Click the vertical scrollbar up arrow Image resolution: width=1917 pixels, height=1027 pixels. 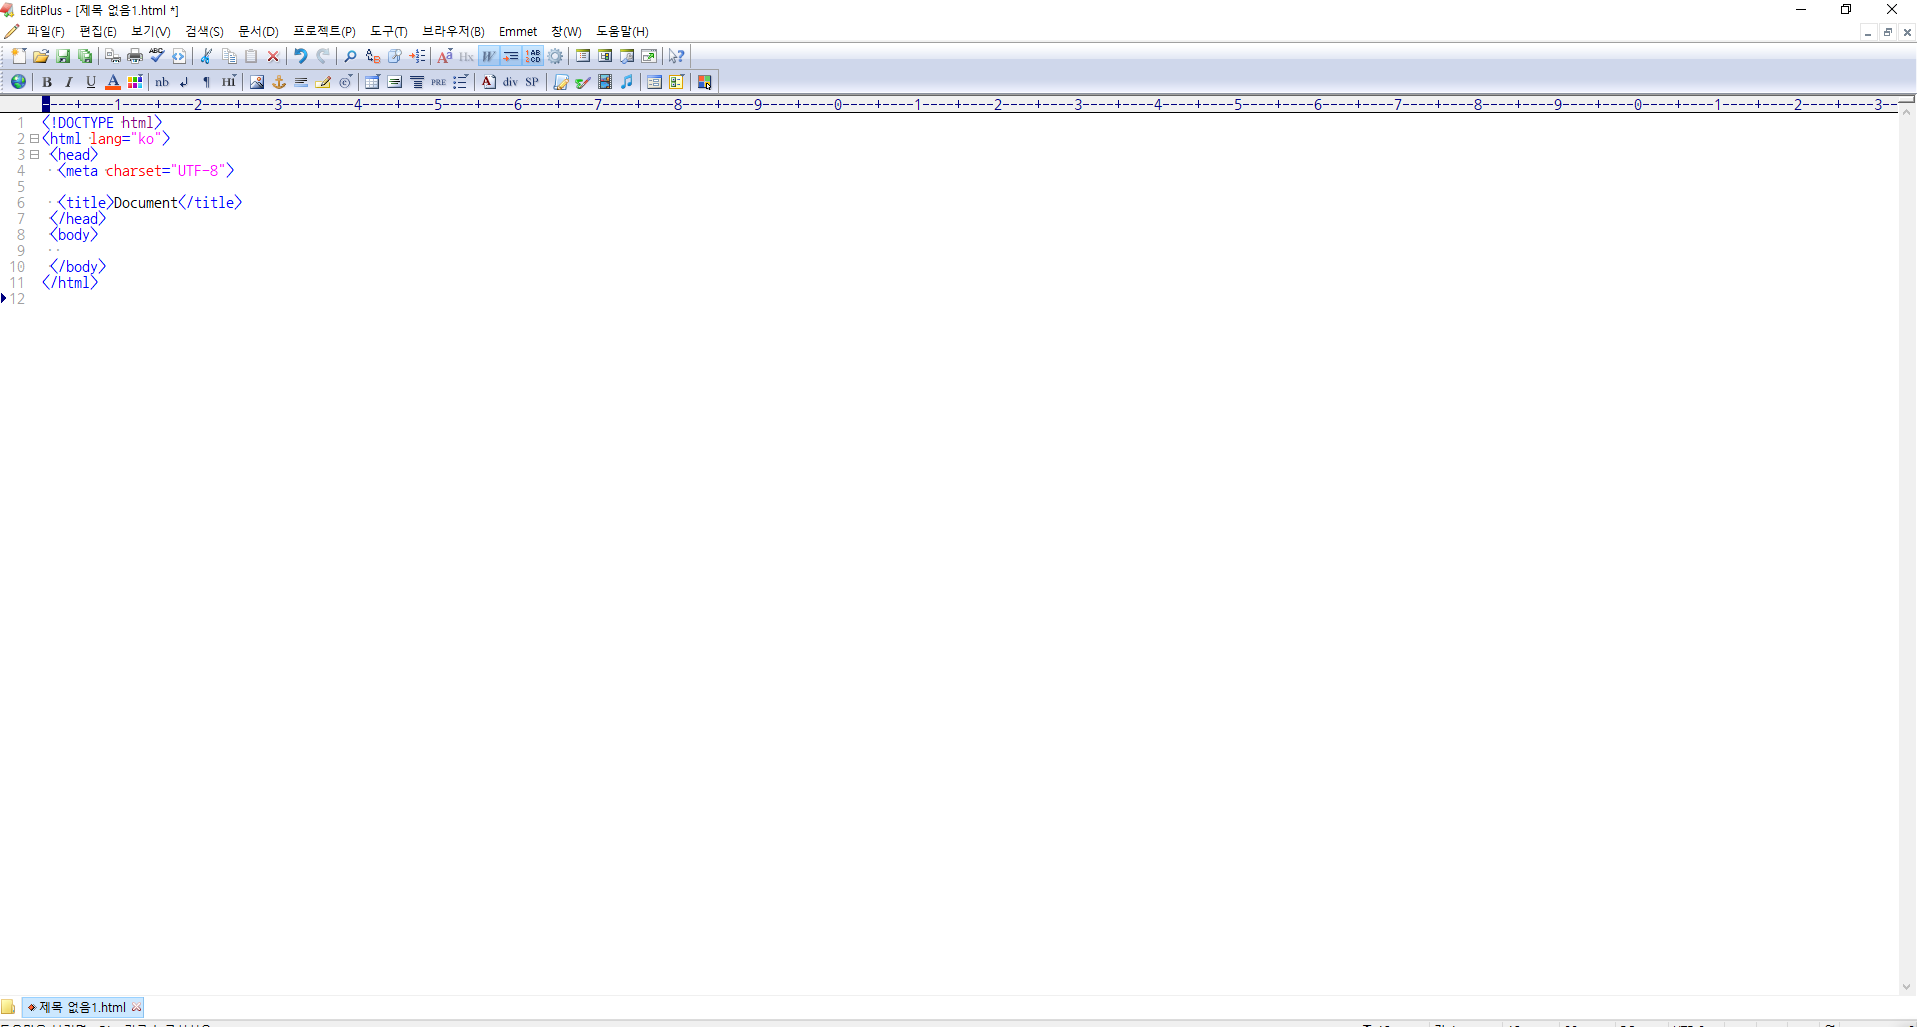pyautogui.click(x=1906, y=113)
